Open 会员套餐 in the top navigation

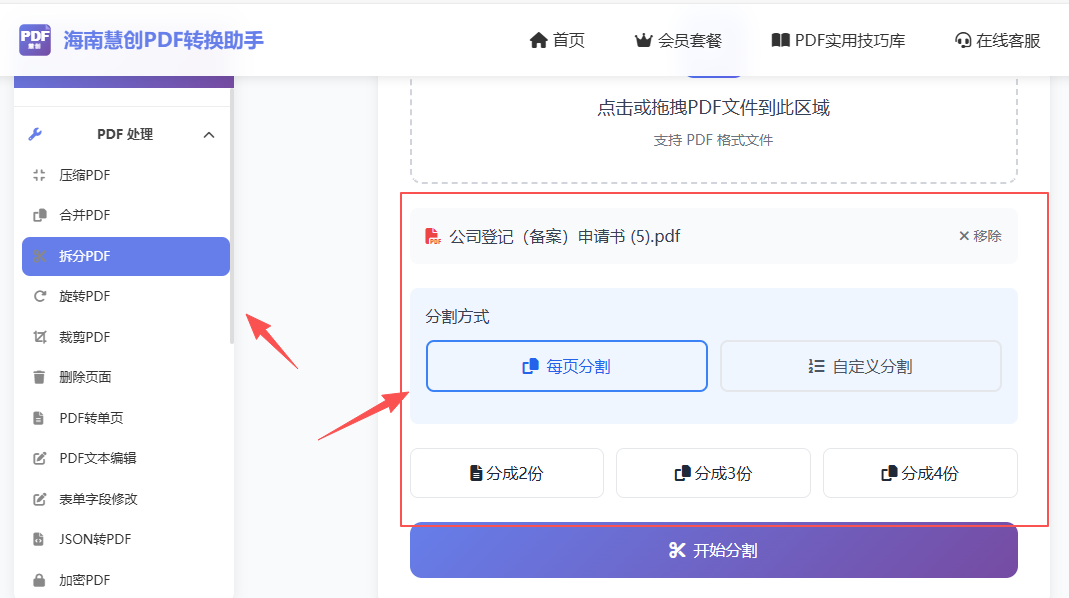click(x=678, y=40)
